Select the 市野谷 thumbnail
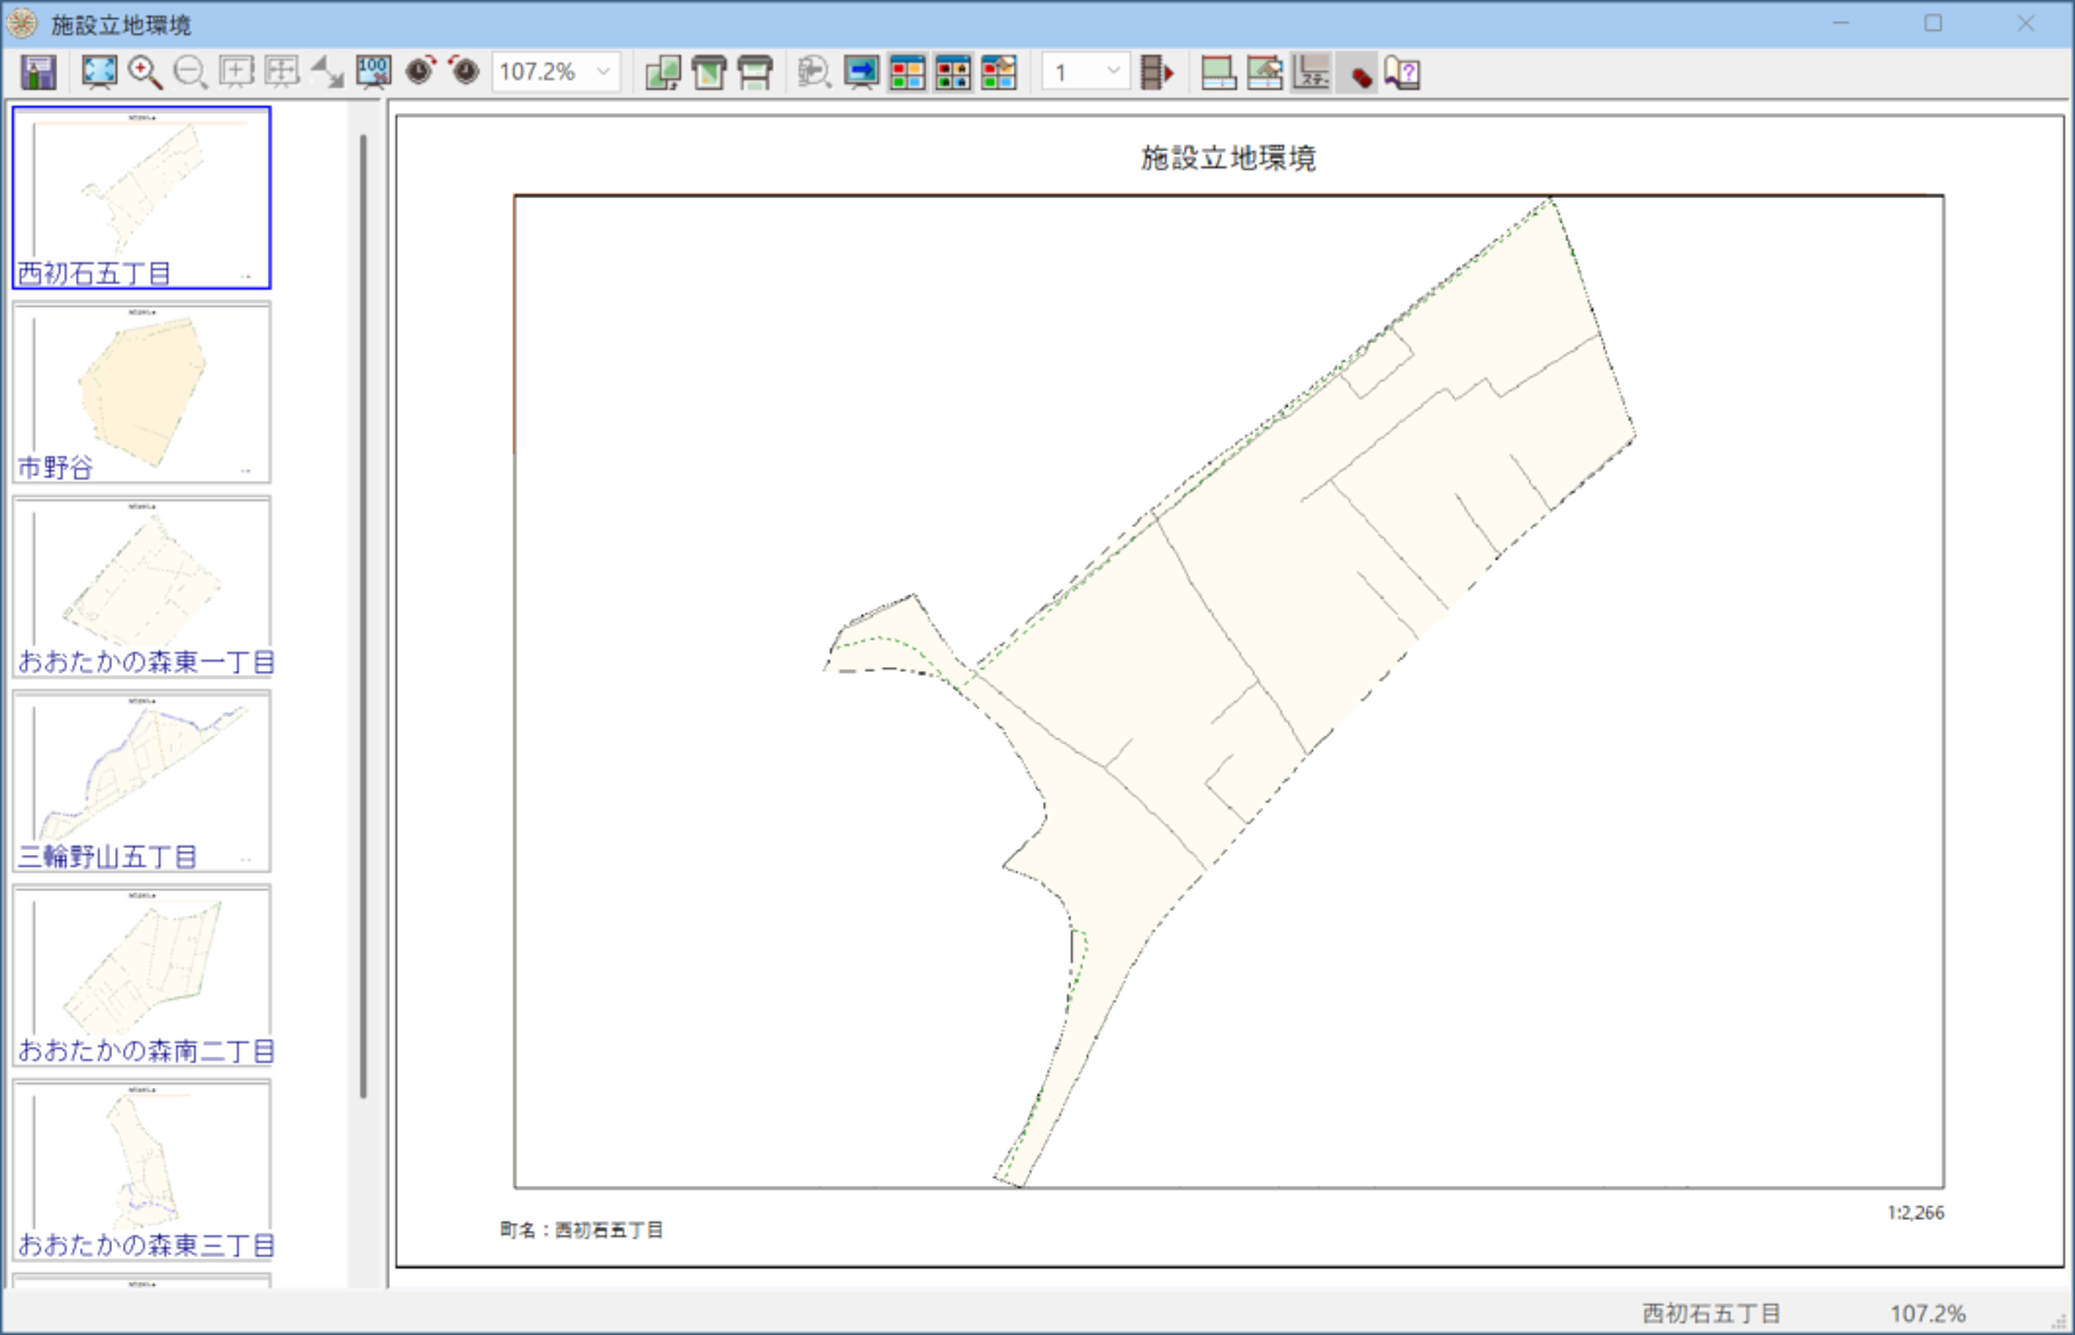 coord(141,392)
